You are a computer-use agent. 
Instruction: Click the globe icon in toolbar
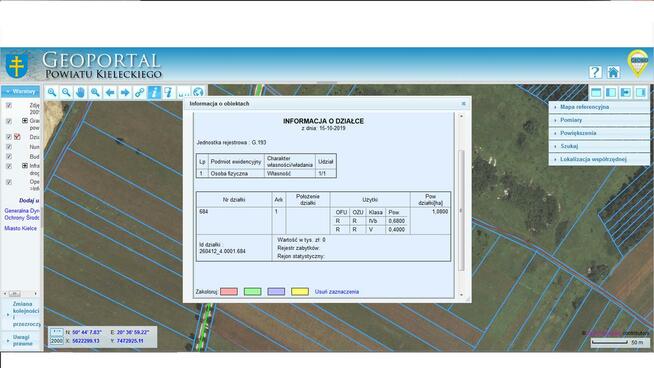(x=199, y=92)
